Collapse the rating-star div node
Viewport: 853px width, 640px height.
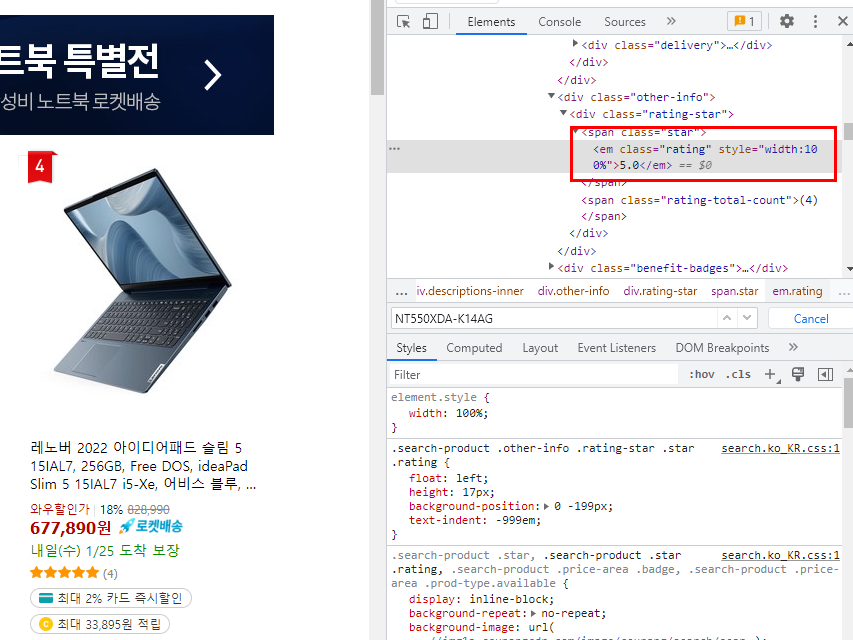coord(563,113)
